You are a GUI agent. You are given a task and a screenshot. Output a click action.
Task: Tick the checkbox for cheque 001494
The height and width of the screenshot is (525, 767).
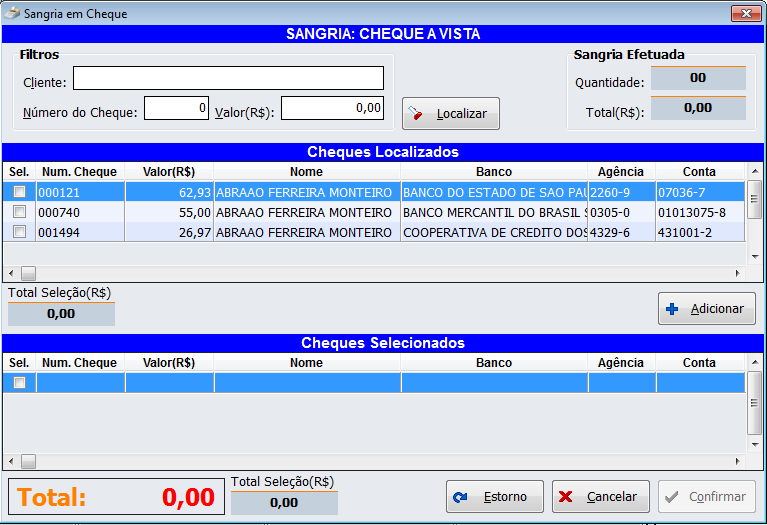click(19, 232)
